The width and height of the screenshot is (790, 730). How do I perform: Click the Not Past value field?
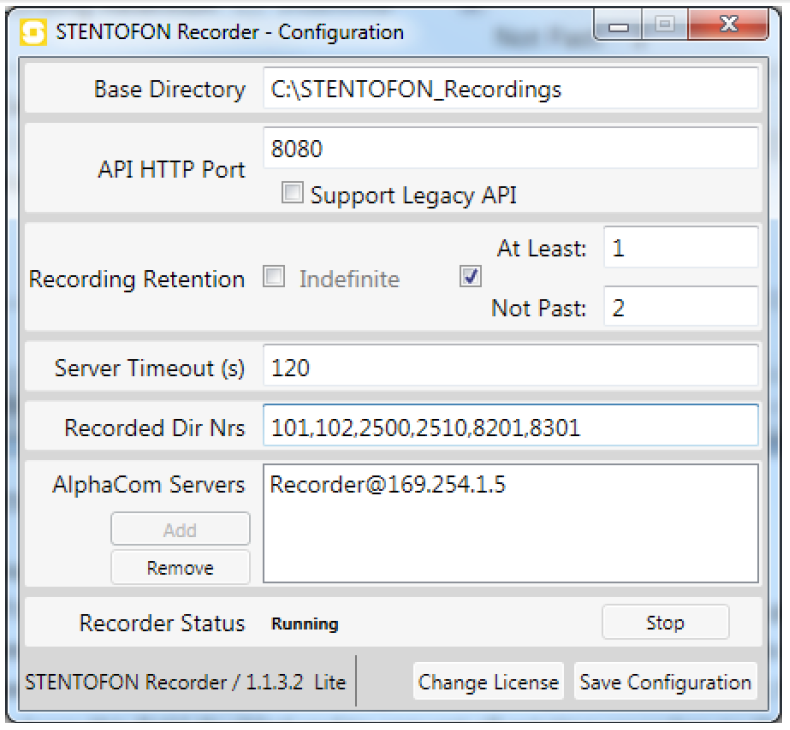[x=680, y=308]
